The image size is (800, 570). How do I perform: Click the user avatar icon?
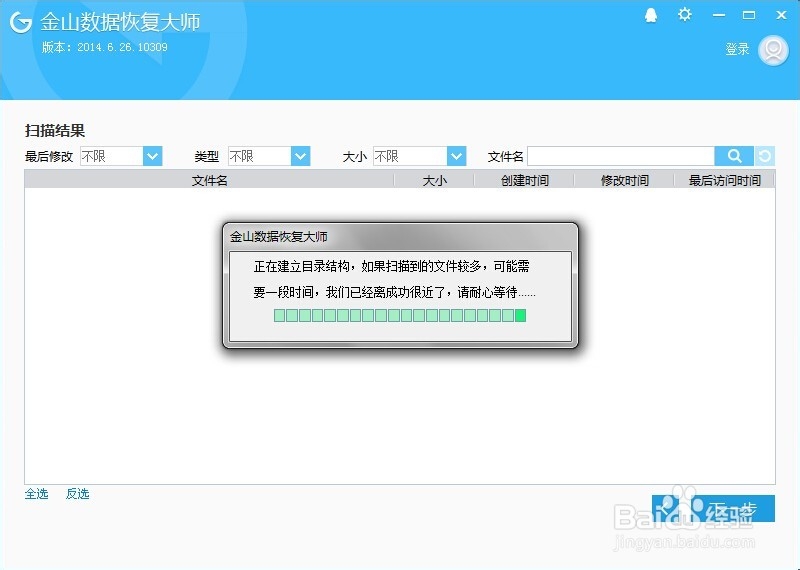click(773, 50)
